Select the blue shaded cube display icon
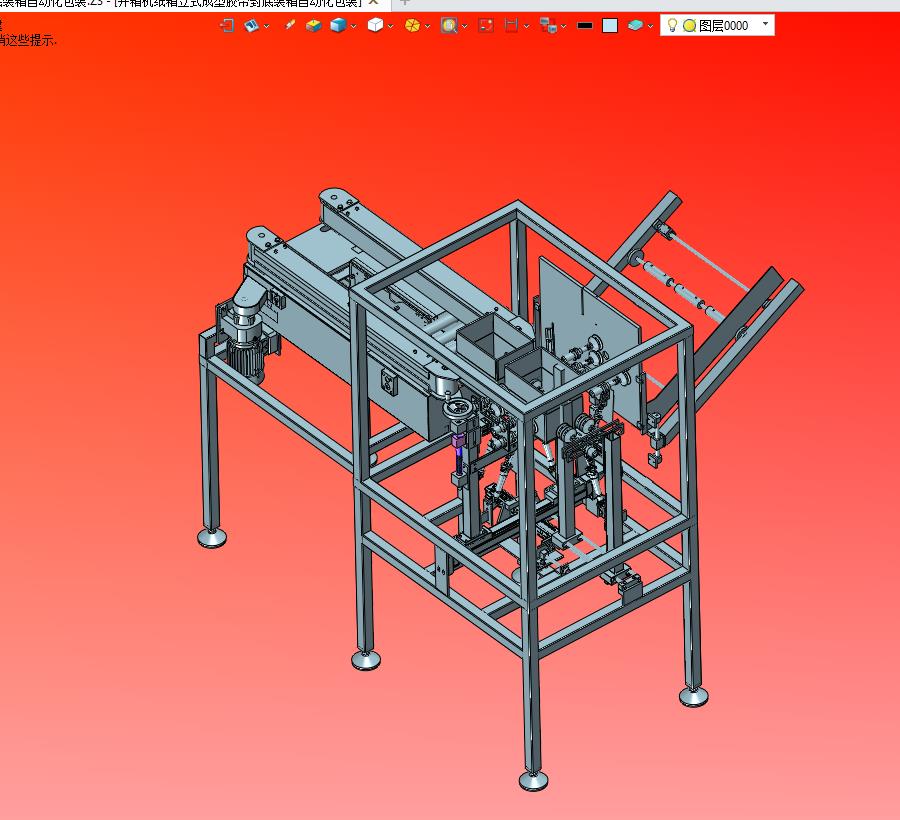 (338, 25)
